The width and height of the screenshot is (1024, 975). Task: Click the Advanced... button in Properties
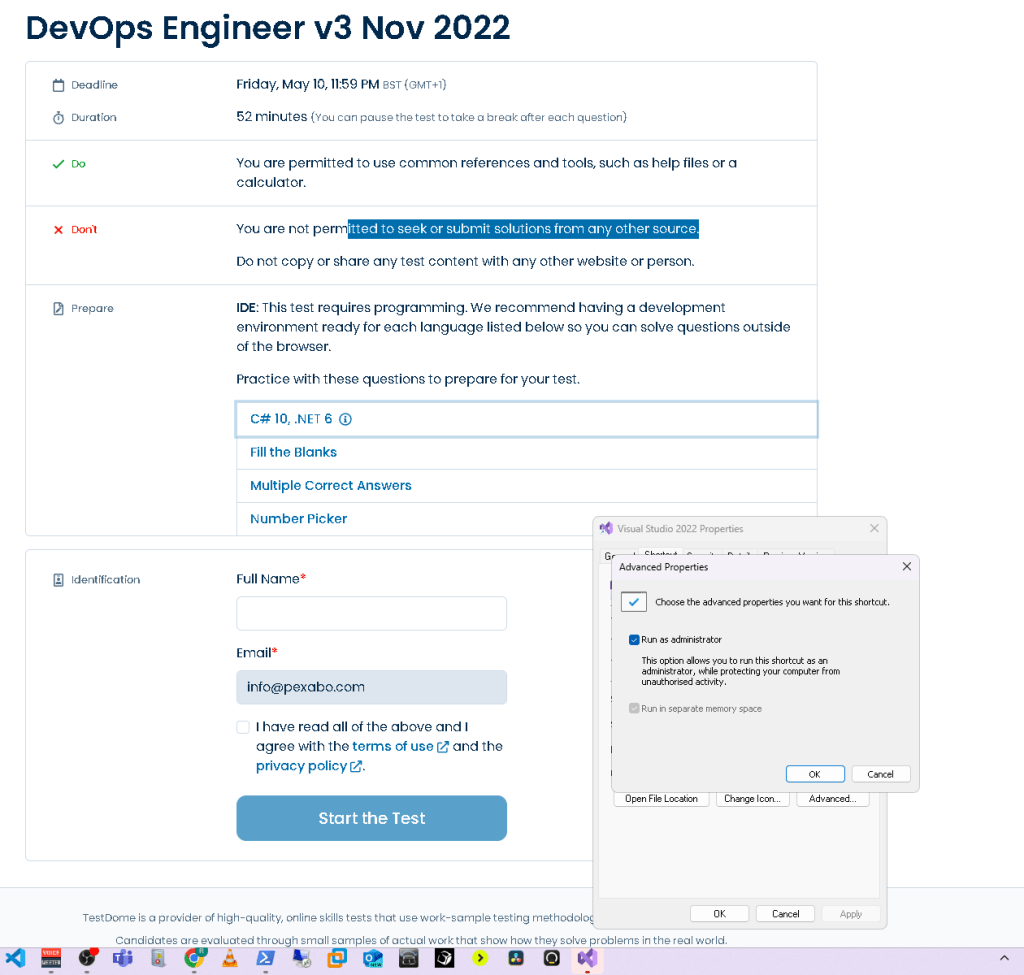(833, 799)
